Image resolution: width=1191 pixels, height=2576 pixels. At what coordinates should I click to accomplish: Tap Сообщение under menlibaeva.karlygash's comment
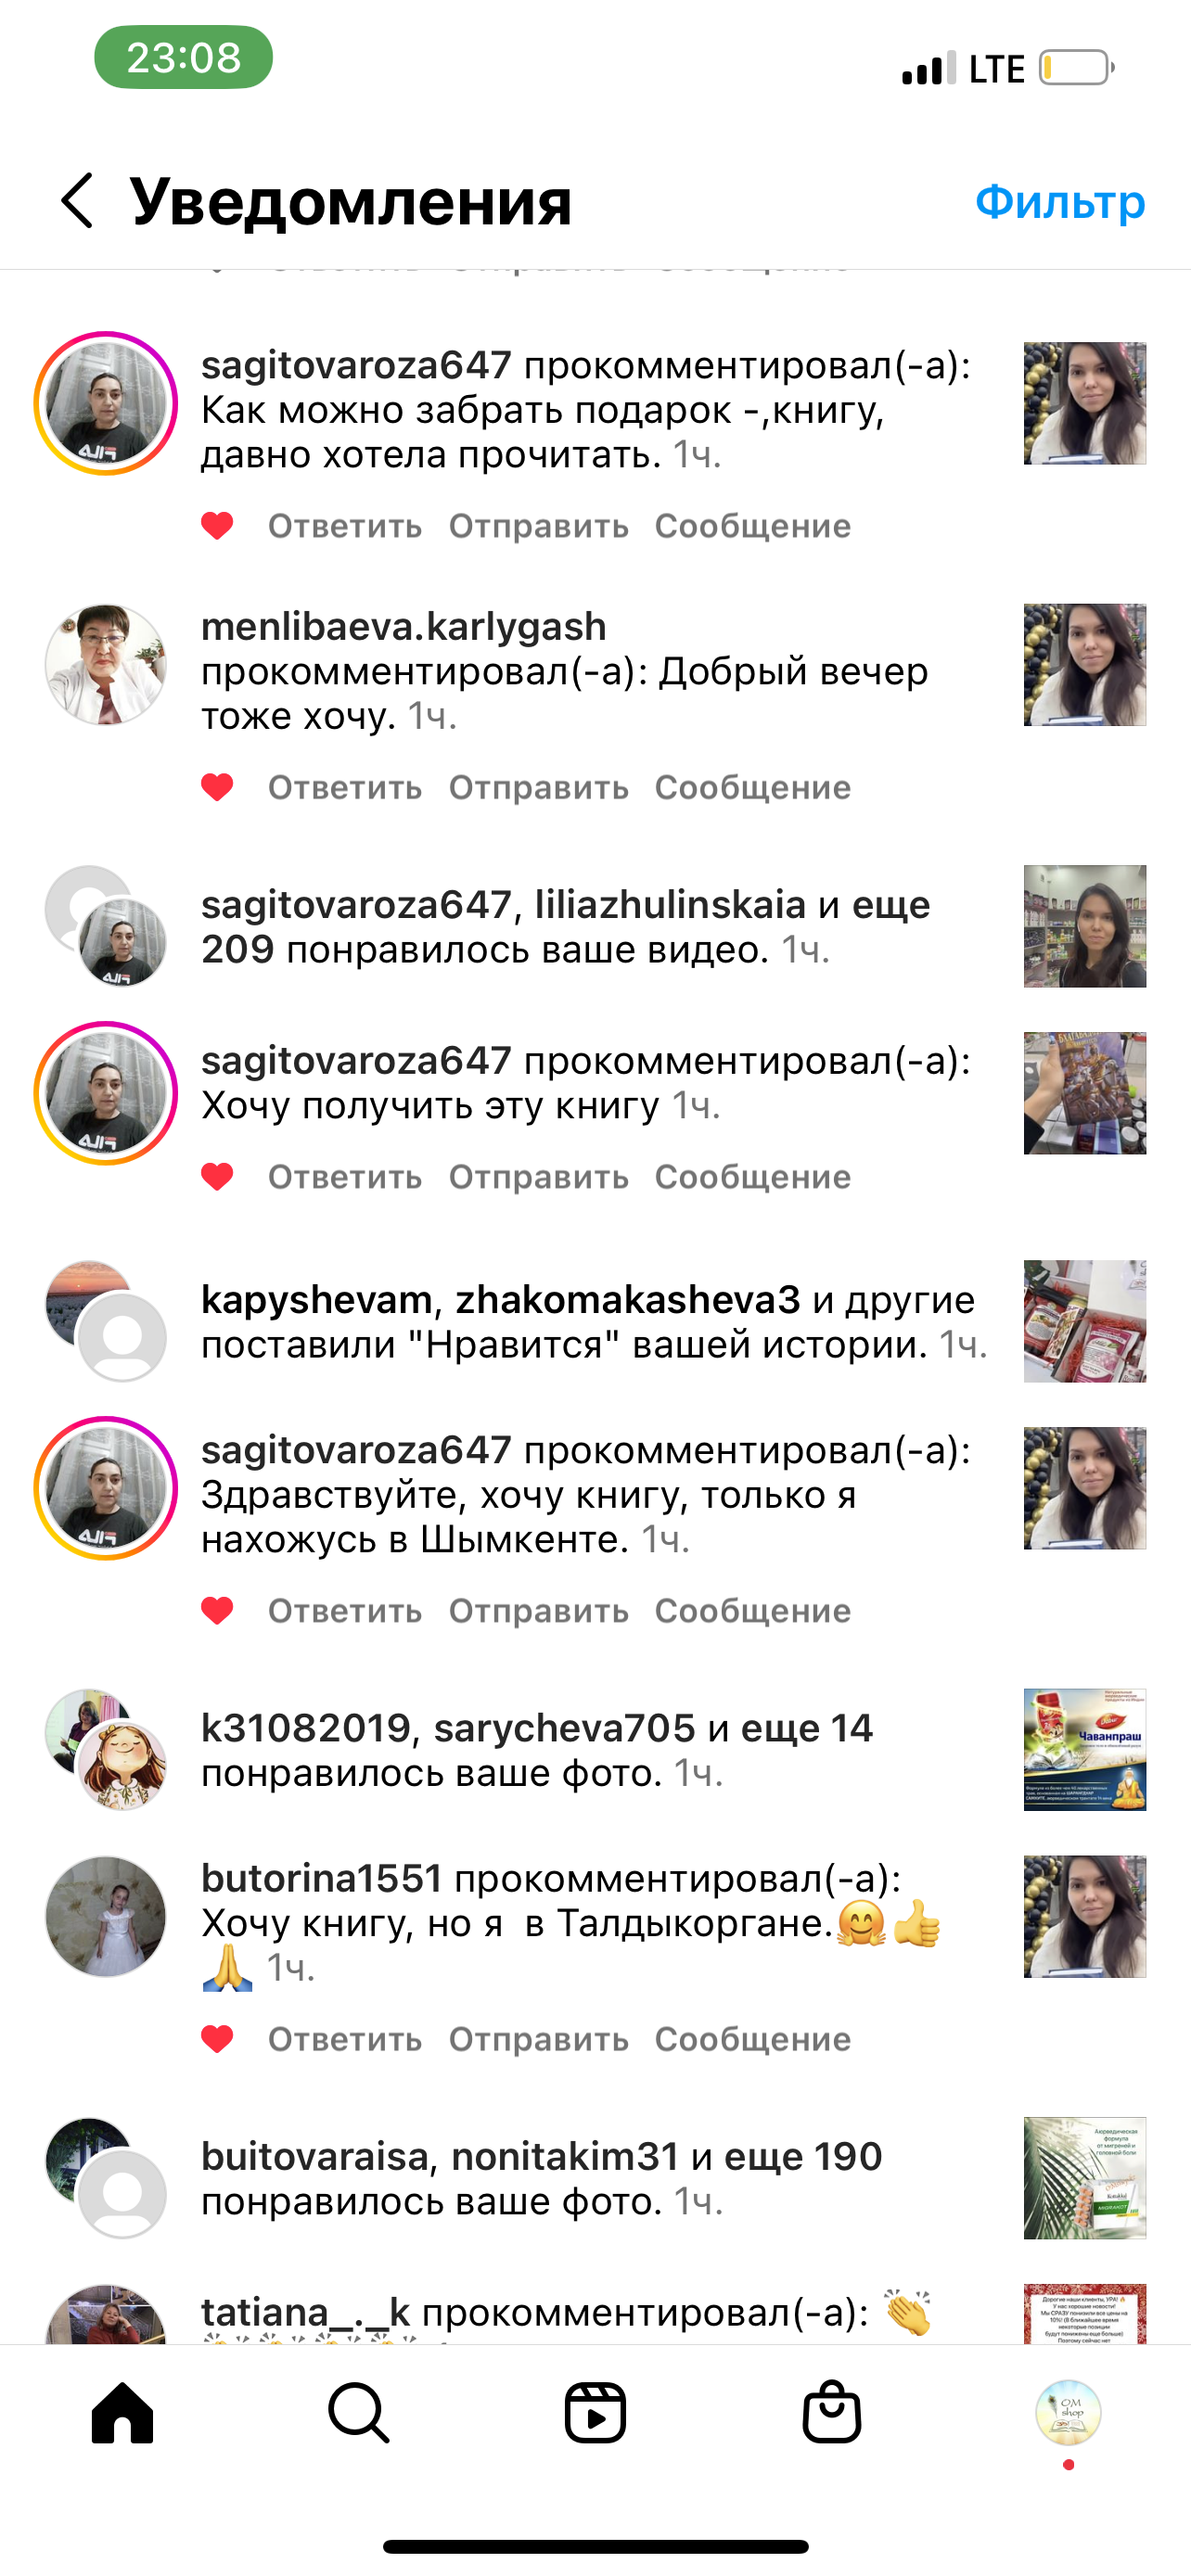[x=753, y=788]
